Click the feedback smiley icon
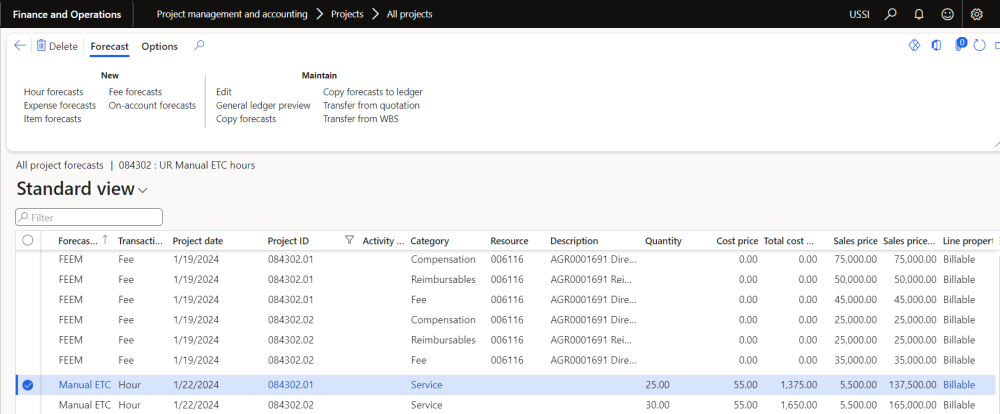Screen dimensions: 1000x414 coord(947,15)
